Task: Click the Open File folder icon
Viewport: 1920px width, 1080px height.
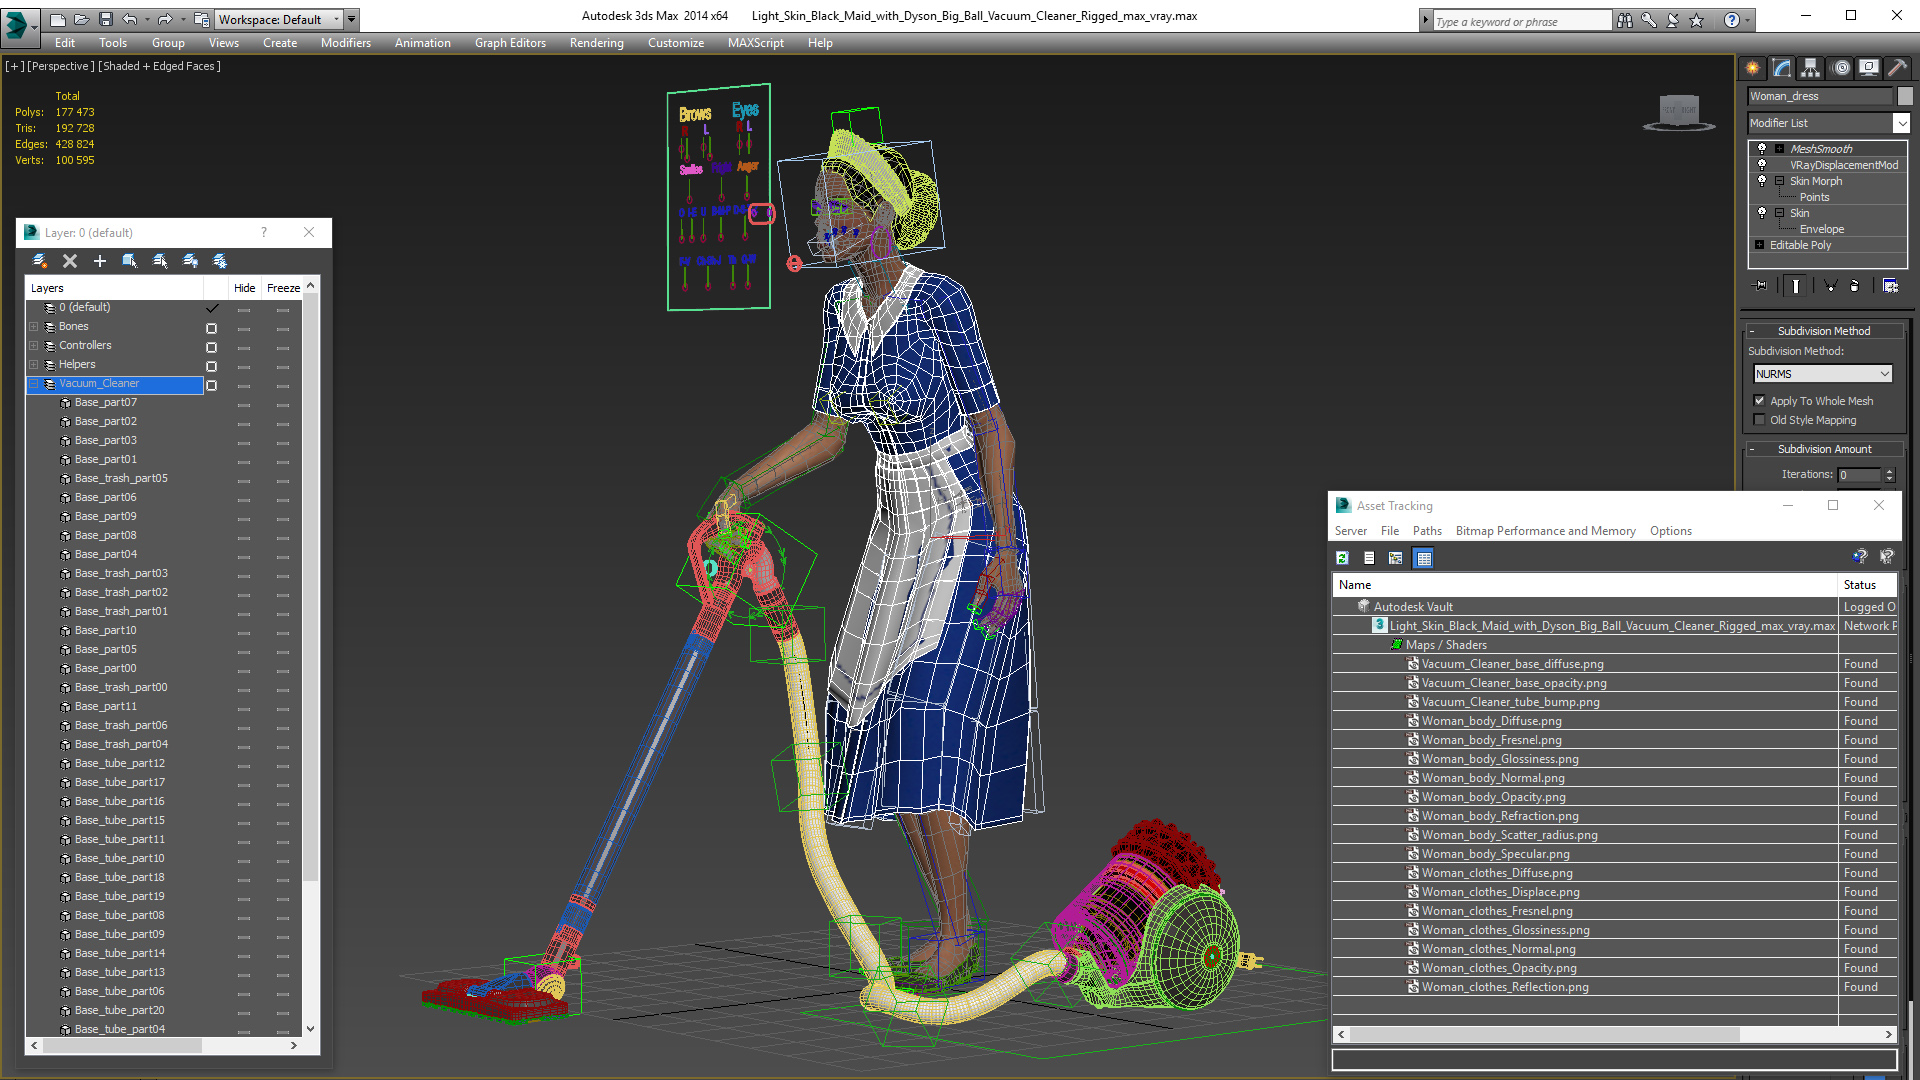Action: tap(82, 19)
